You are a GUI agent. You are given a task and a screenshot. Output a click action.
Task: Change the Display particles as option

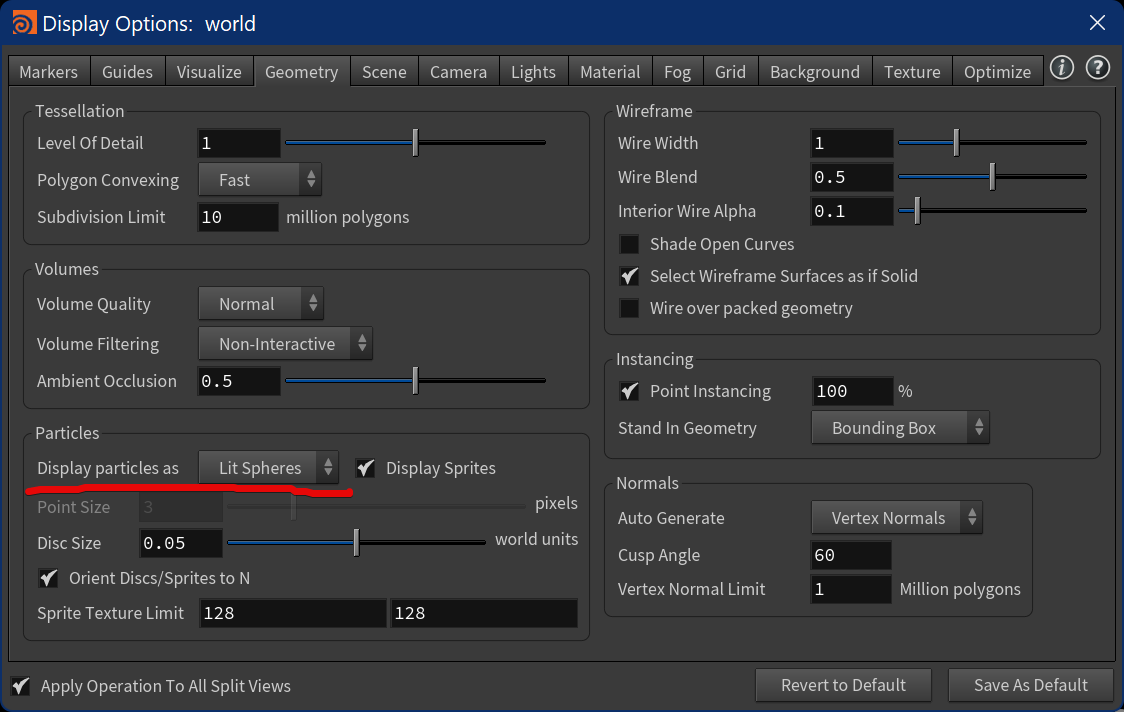point(269,467)
